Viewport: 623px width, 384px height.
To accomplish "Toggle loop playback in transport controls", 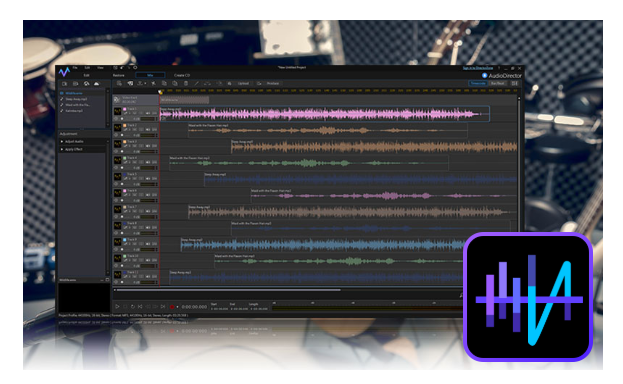I will point(133,306).
